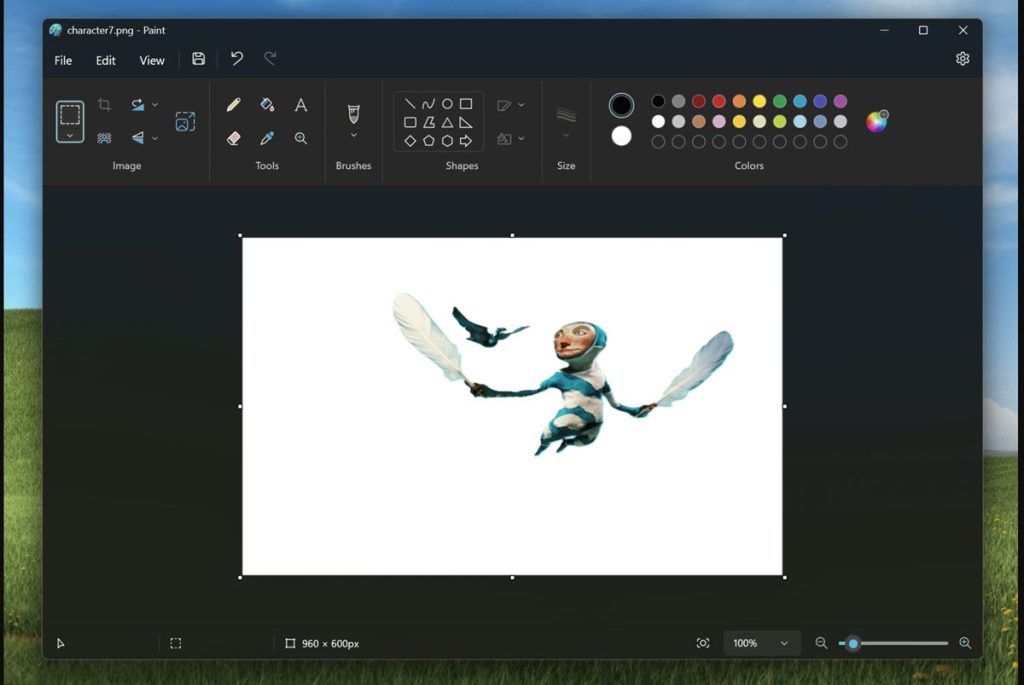Open the File menu
Screen dimensions: 1024x685
pos(62,60)
